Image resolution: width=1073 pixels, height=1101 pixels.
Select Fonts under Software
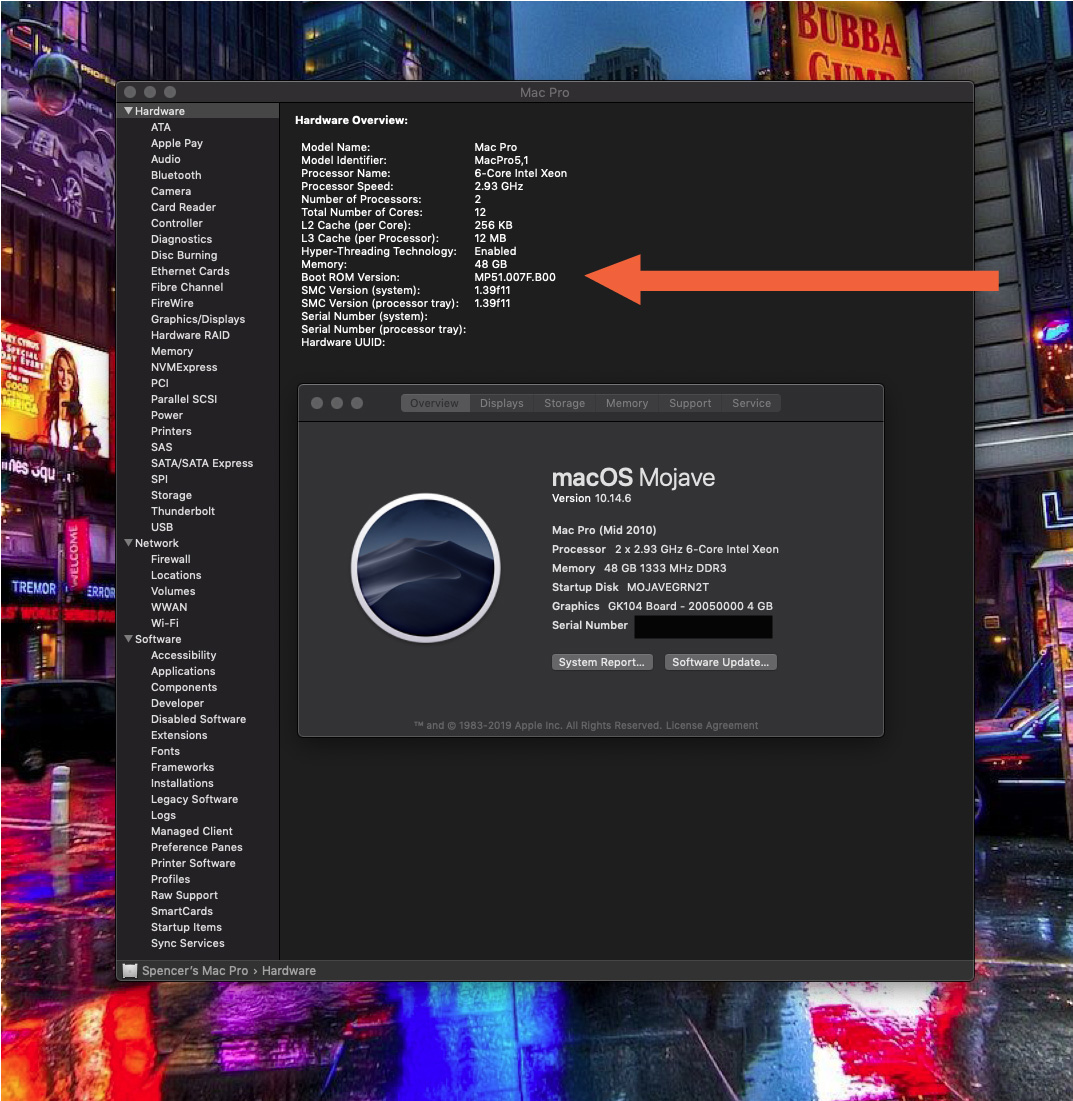pos(165,751)
